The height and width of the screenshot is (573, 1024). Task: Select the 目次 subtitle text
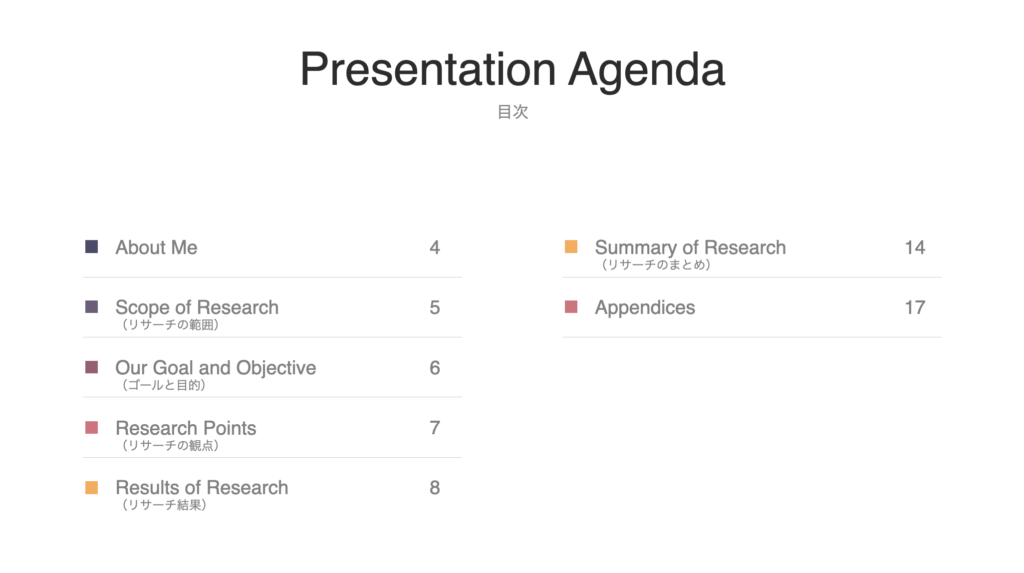click(513, 112)
